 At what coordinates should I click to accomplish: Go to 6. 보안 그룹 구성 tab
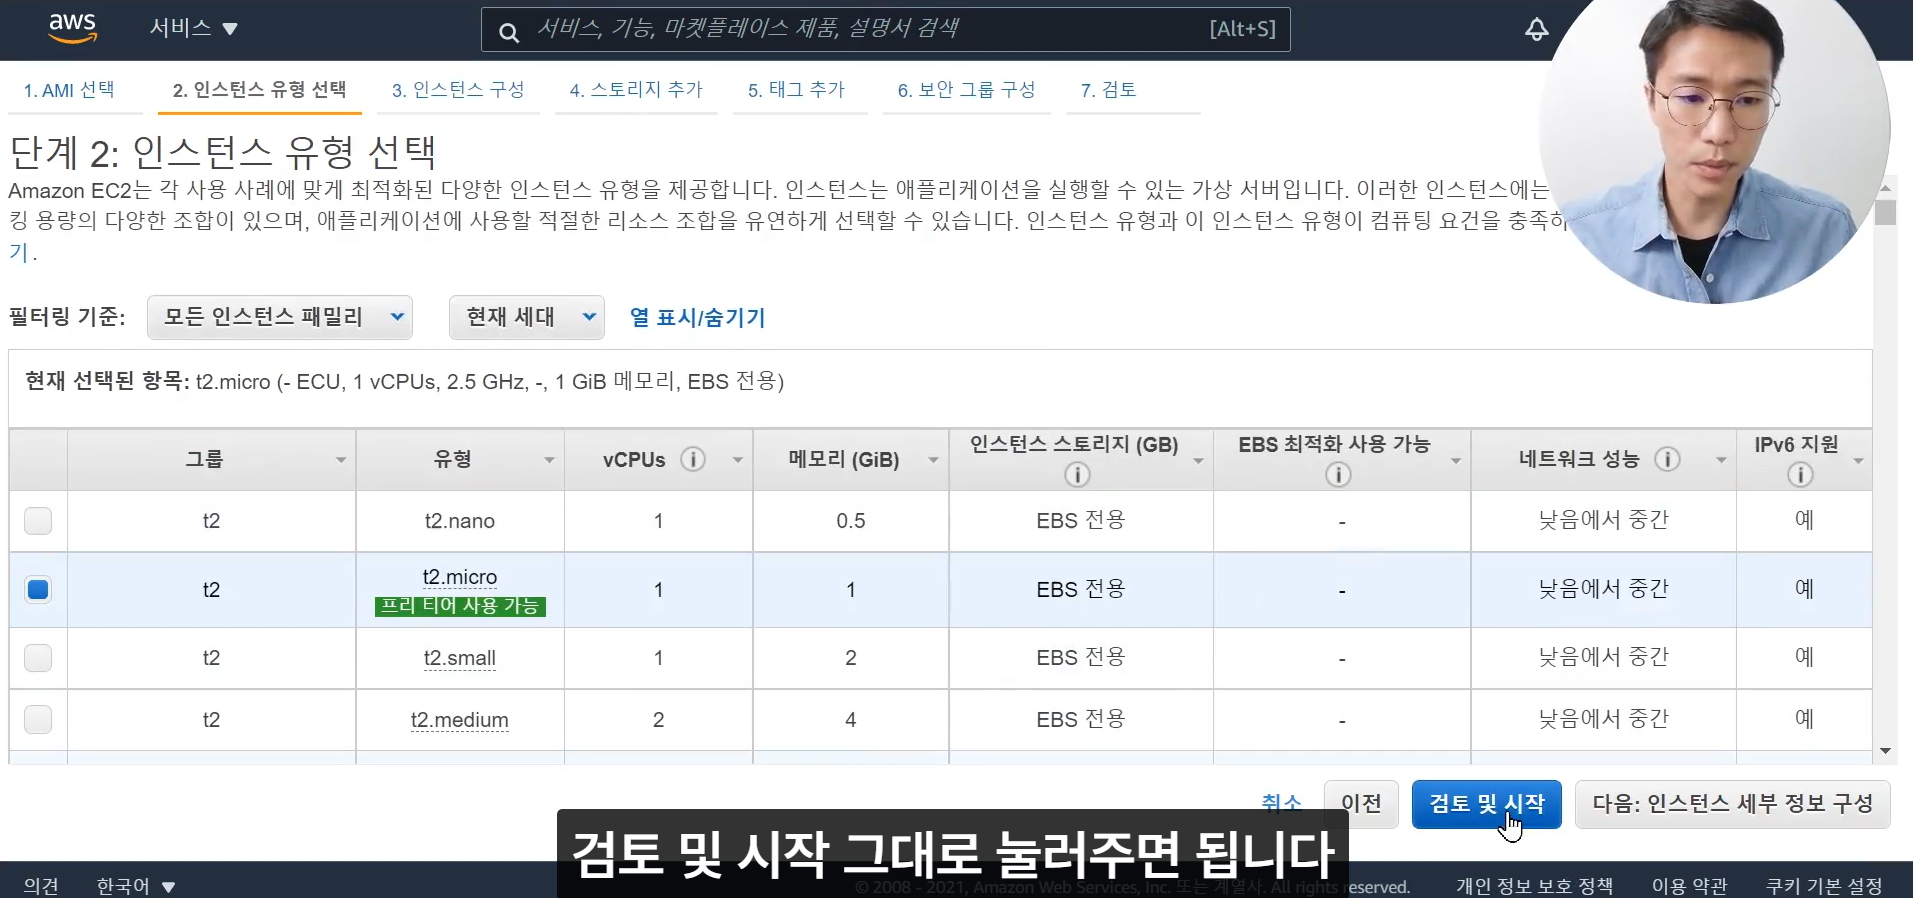pyautogui.click(x=966, y=90)
